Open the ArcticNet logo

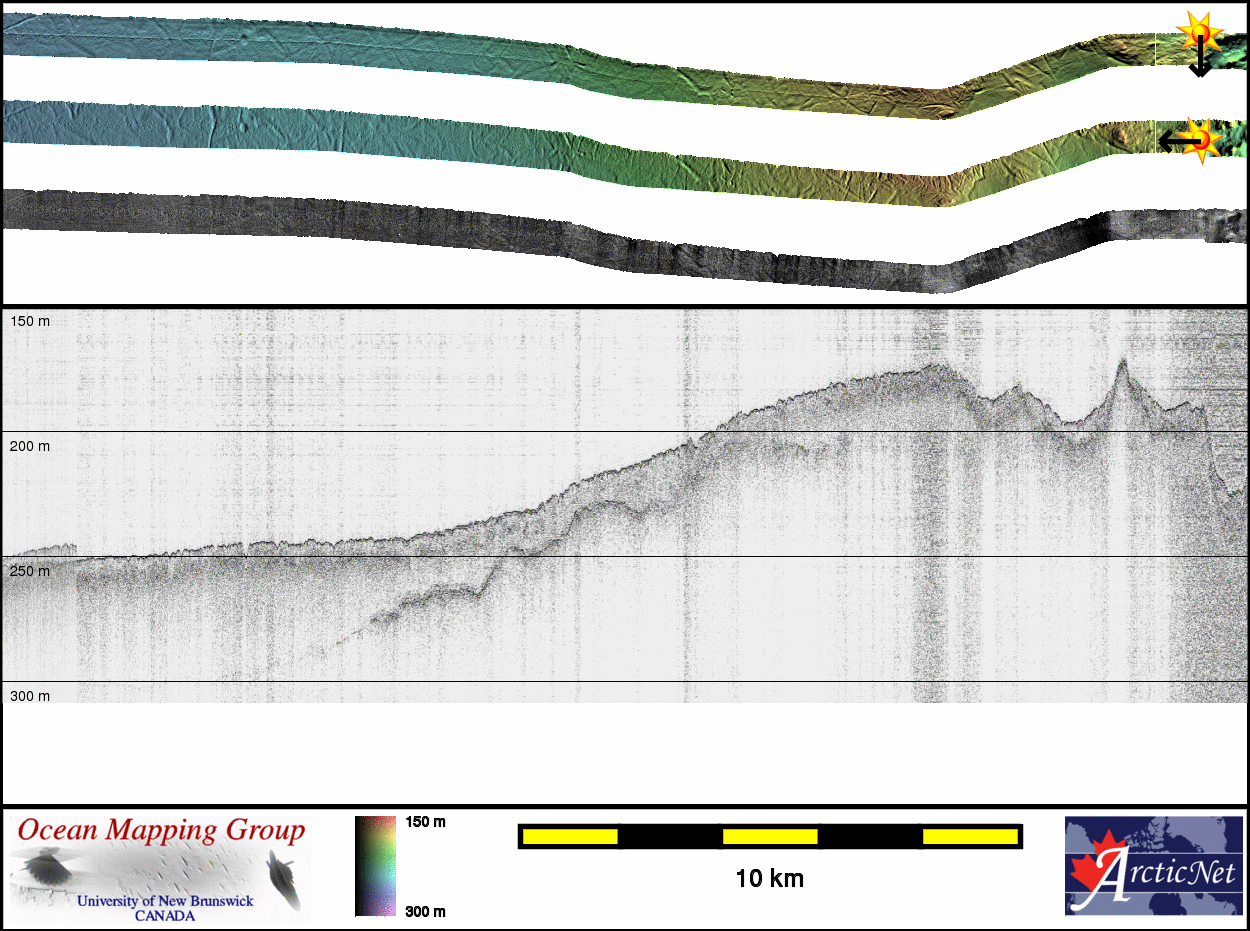click(x=1153, y=865)
